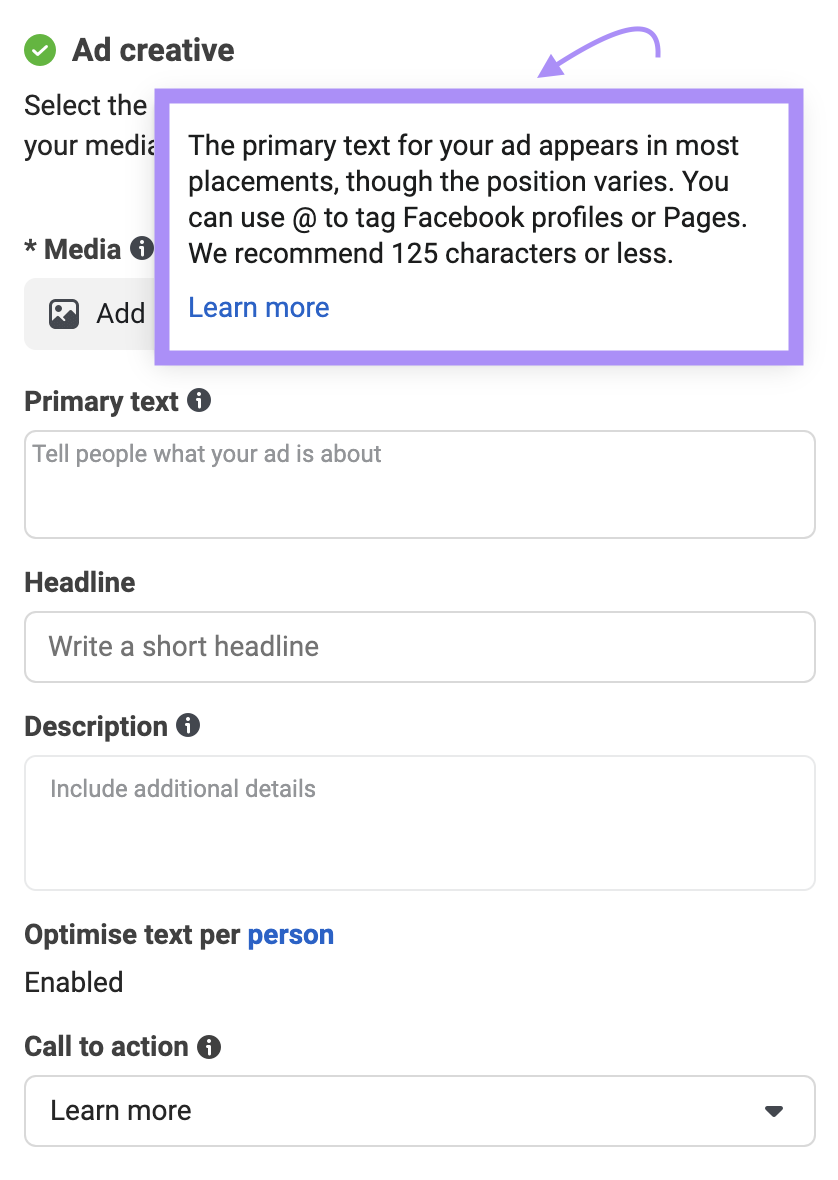
Task: Select the image icon on Add media button
Action: pyautogui.click(x=64, y=313)
